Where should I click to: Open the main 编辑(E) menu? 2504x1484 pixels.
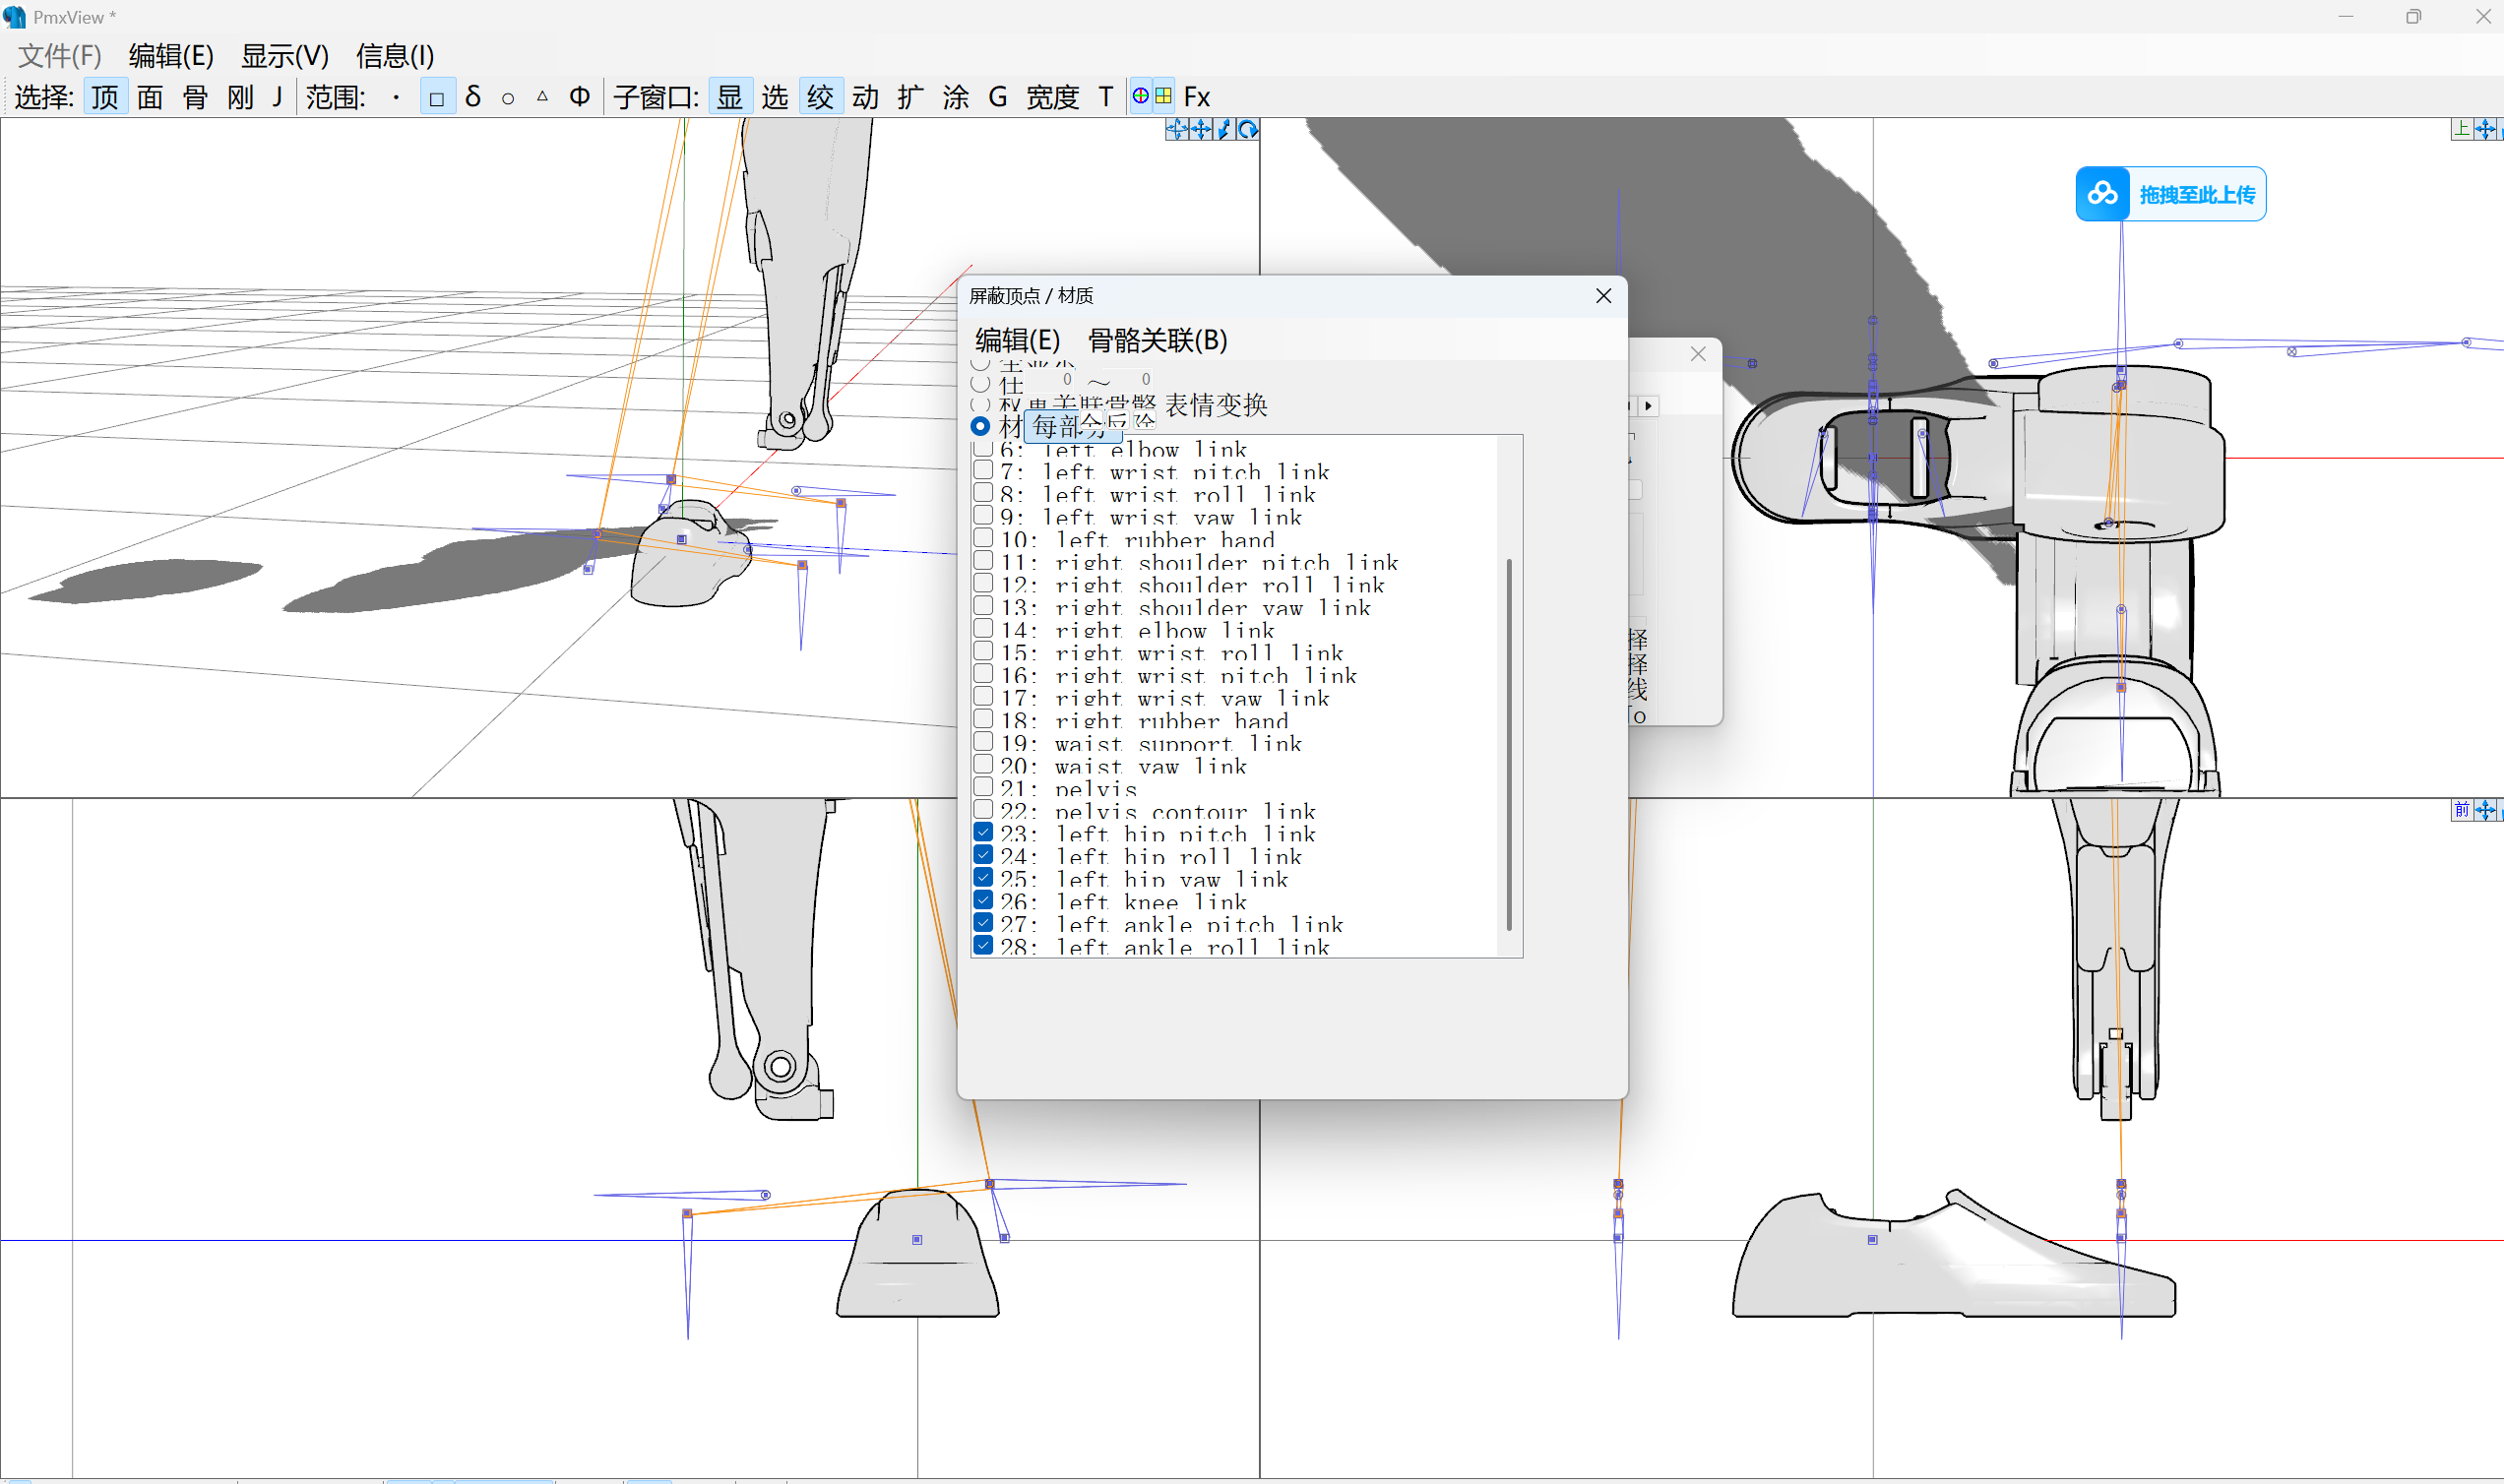coord(171,55)
